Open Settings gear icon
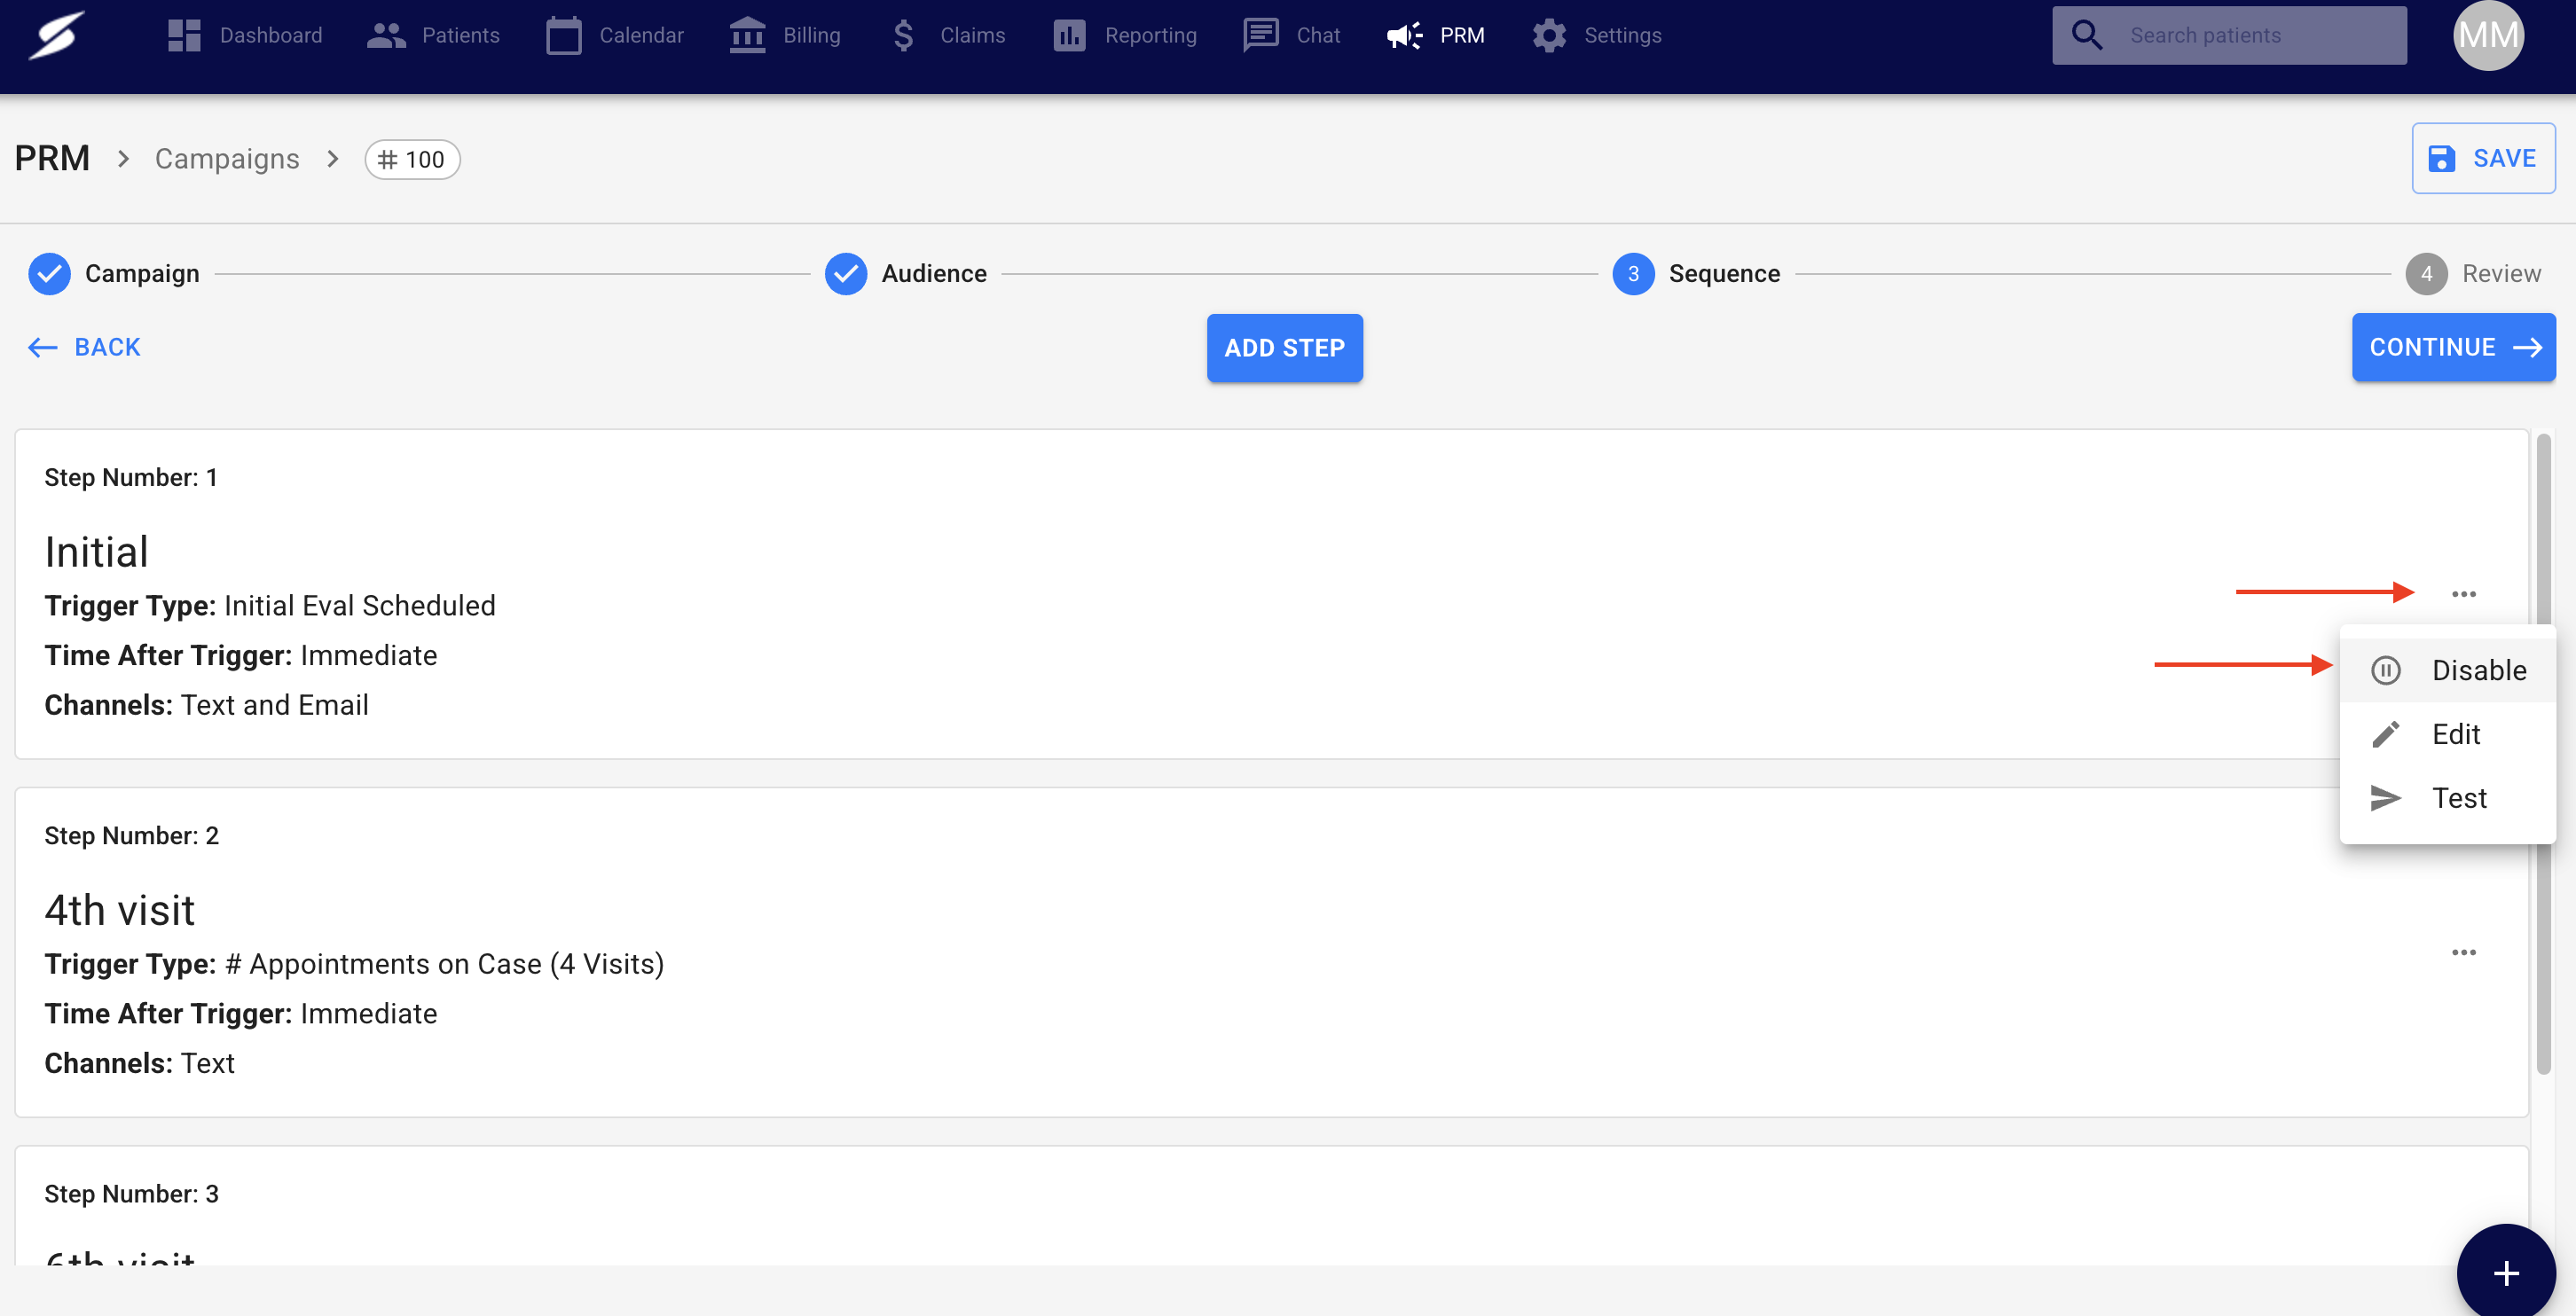 click(1549, 35)
